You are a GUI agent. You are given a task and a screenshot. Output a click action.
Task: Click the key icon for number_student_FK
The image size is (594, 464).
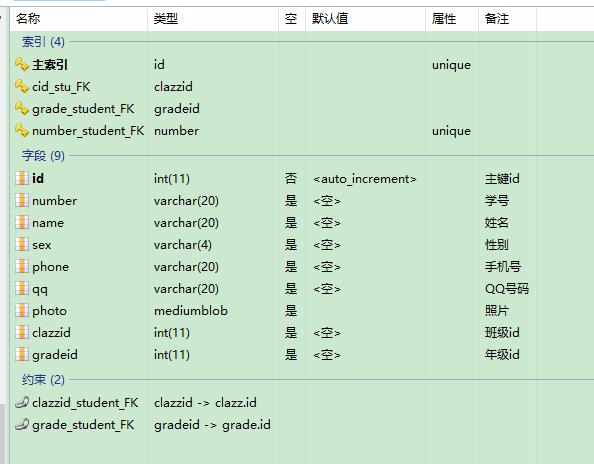pos(22,130)
